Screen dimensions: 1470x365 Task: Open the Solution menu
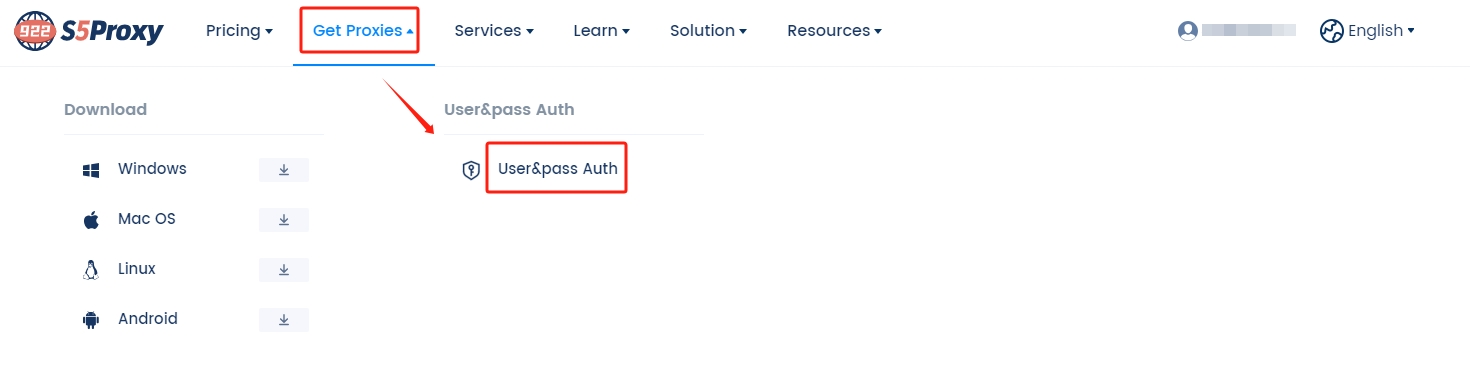pyautogui.click(x=708, y=31)
